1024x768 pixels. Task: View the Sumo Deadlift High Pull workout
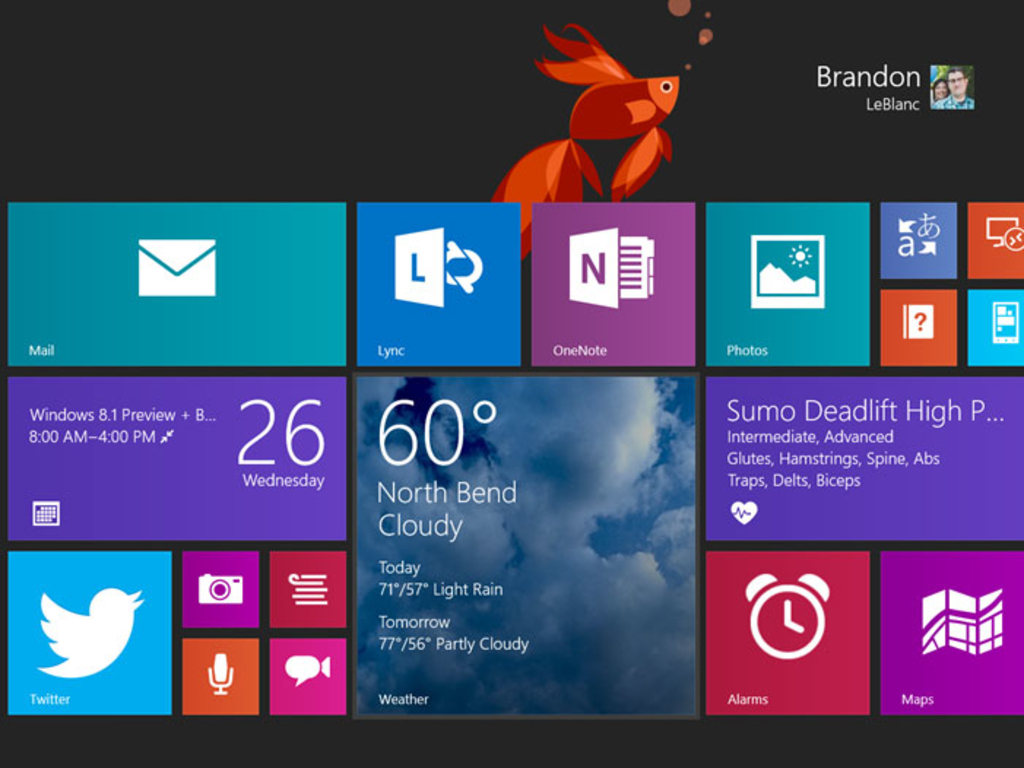point(866,456)
